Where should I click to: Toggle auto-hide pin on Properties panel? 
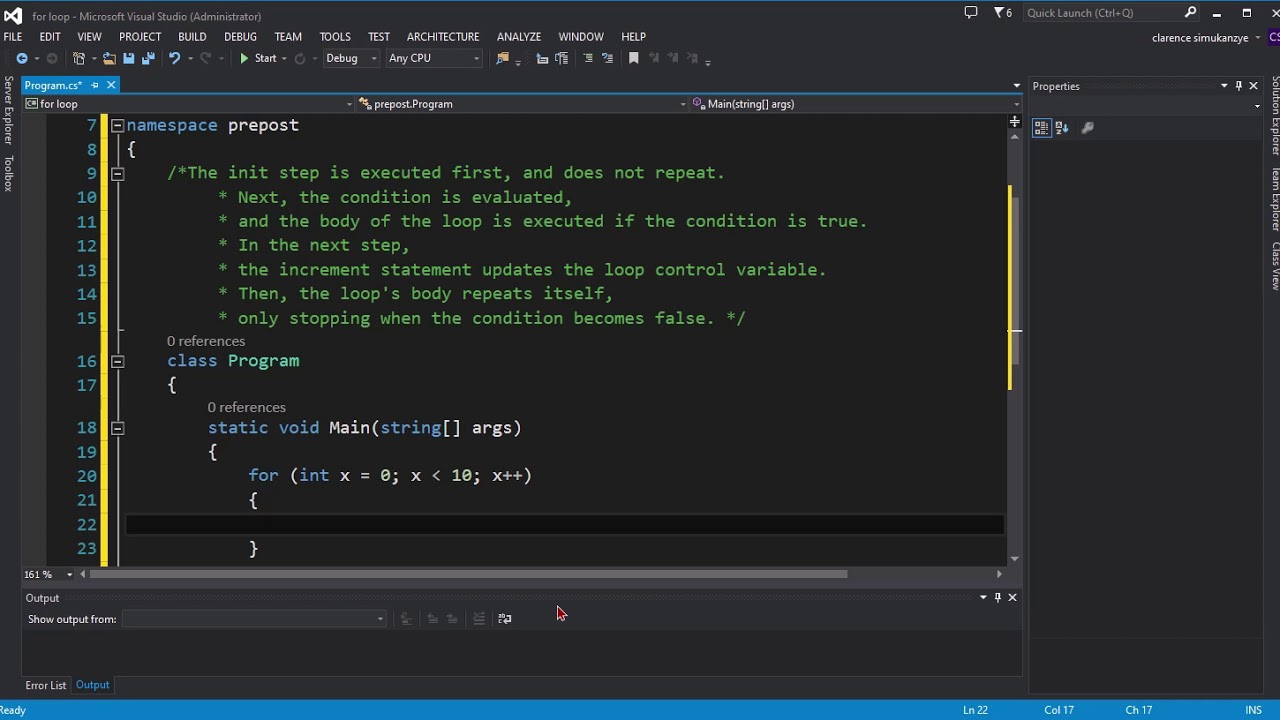click(1238, 86)
